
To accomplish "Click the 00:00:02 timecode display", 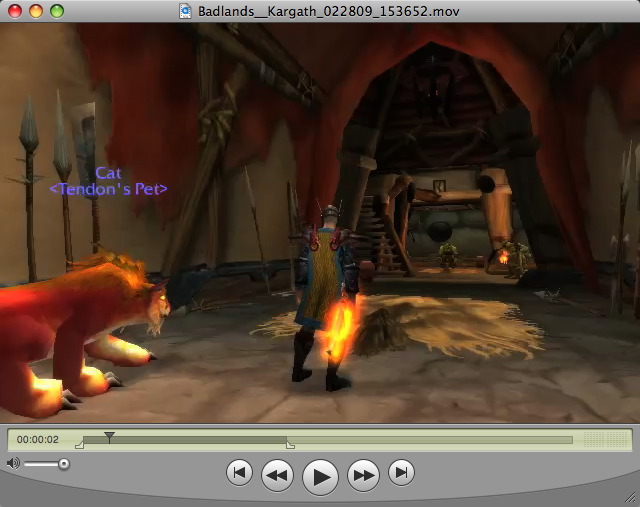I will click(38, 439).
